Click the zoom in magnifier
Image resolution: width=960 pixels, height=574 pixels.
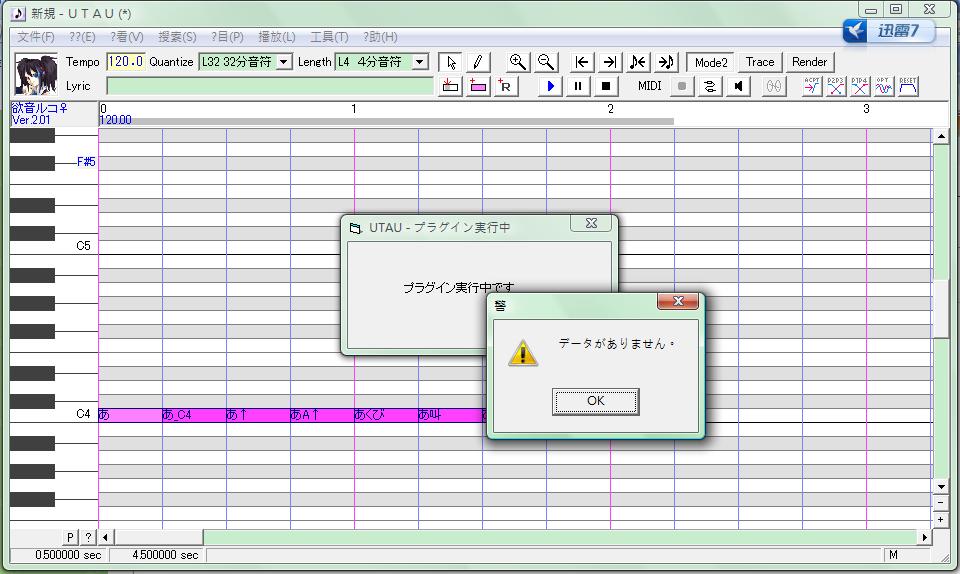[x=517, y=62]
